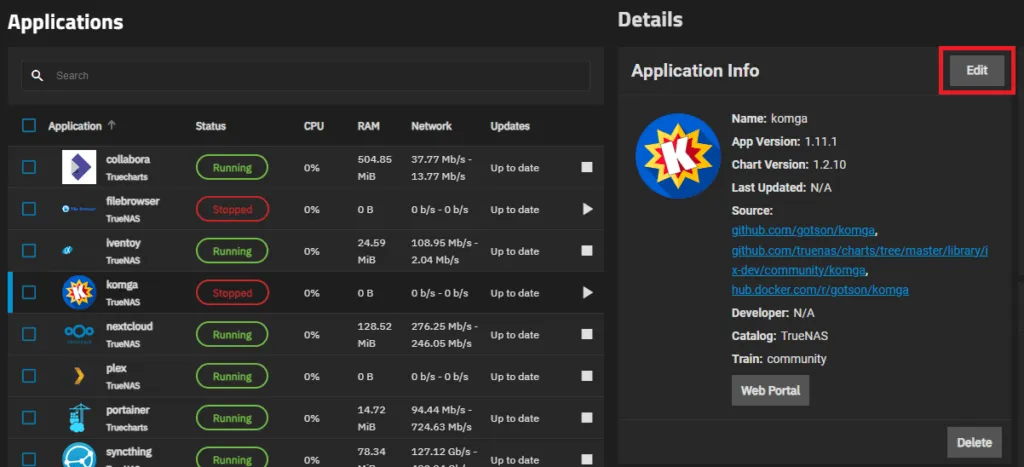Click the syncthing app icon
The image size is (1024, 467).
[78, 455]
